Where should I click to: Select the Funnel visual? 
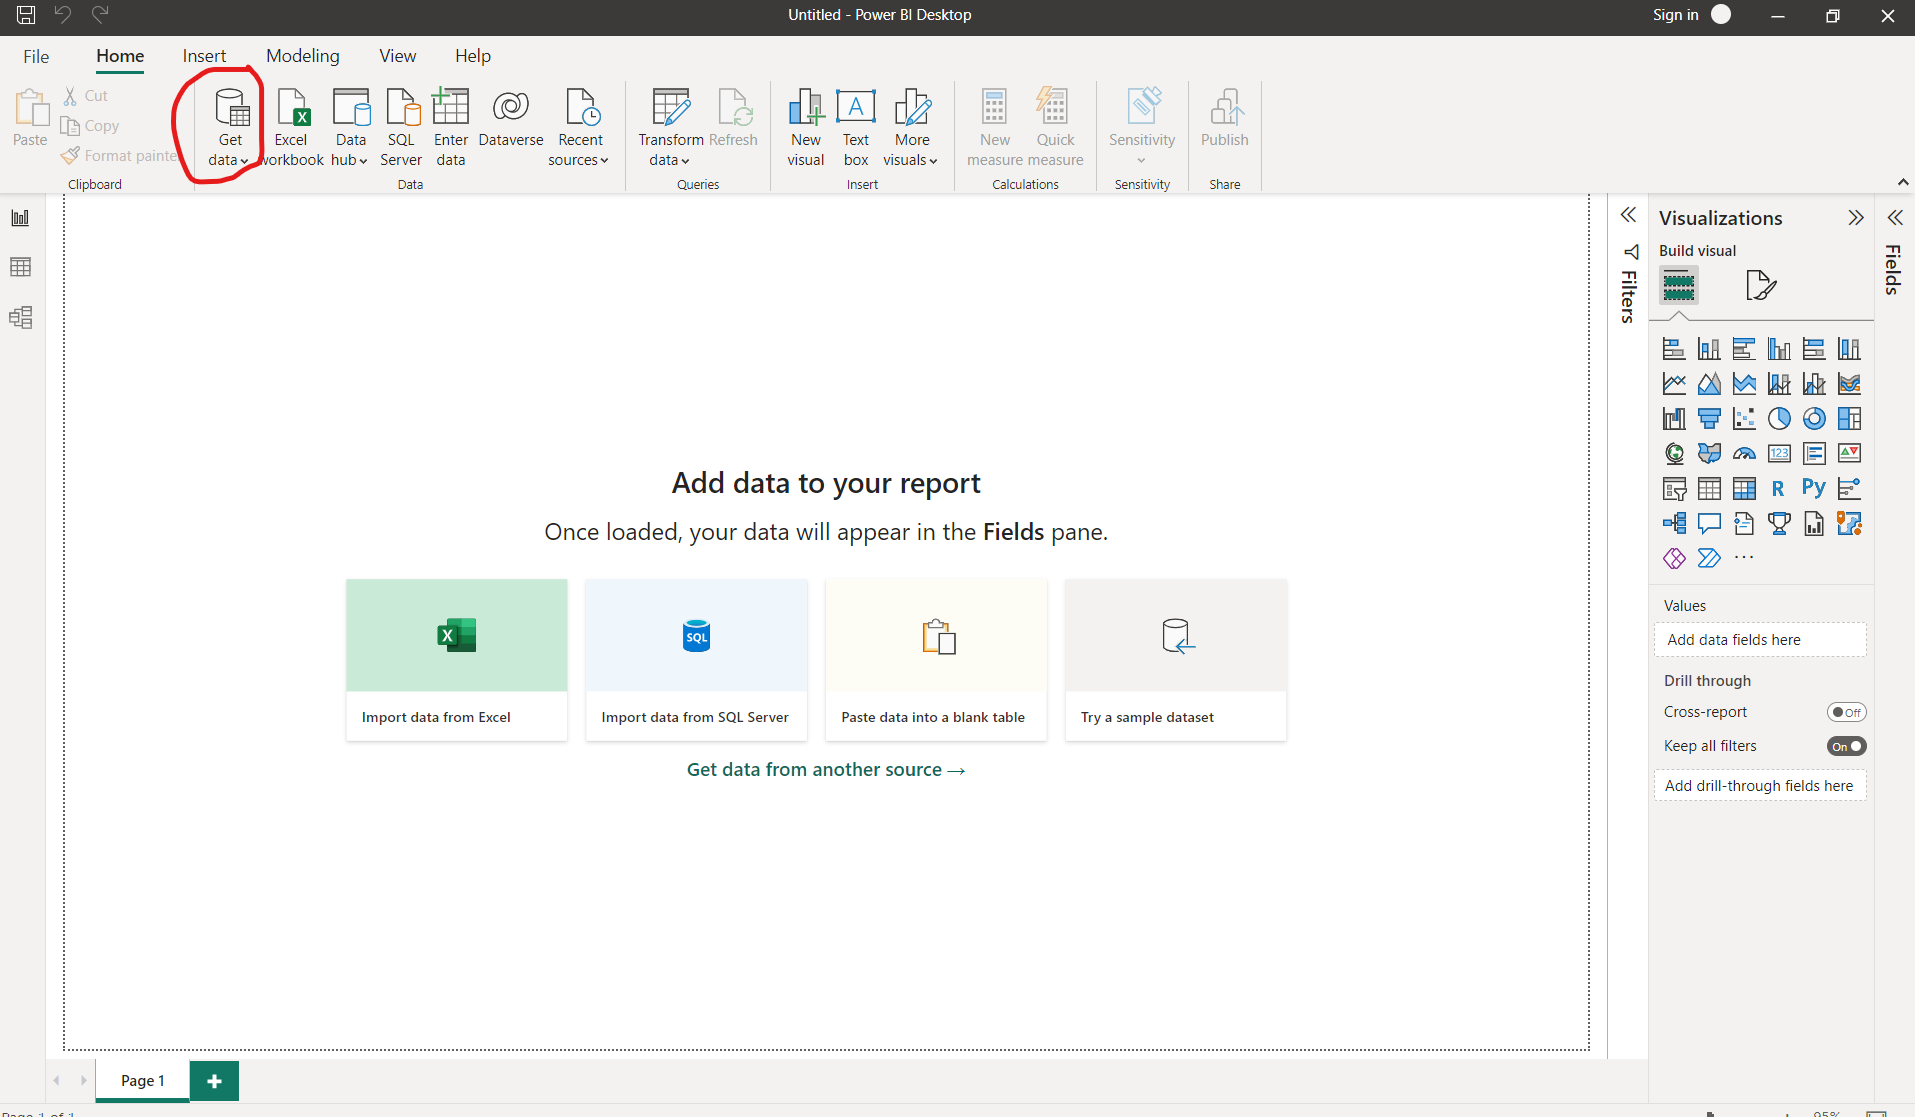[x=1709, y=419]
